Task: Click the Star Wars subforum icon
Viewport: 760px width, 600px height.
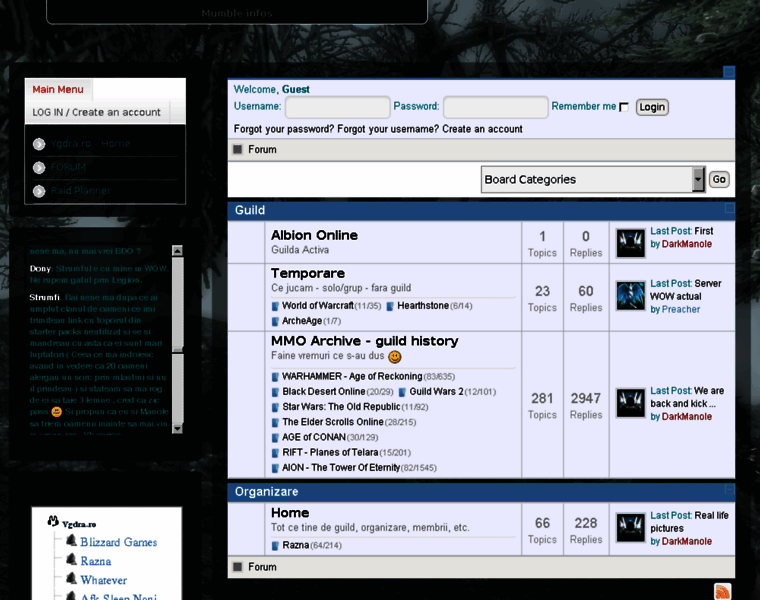Action: point(275,407)
